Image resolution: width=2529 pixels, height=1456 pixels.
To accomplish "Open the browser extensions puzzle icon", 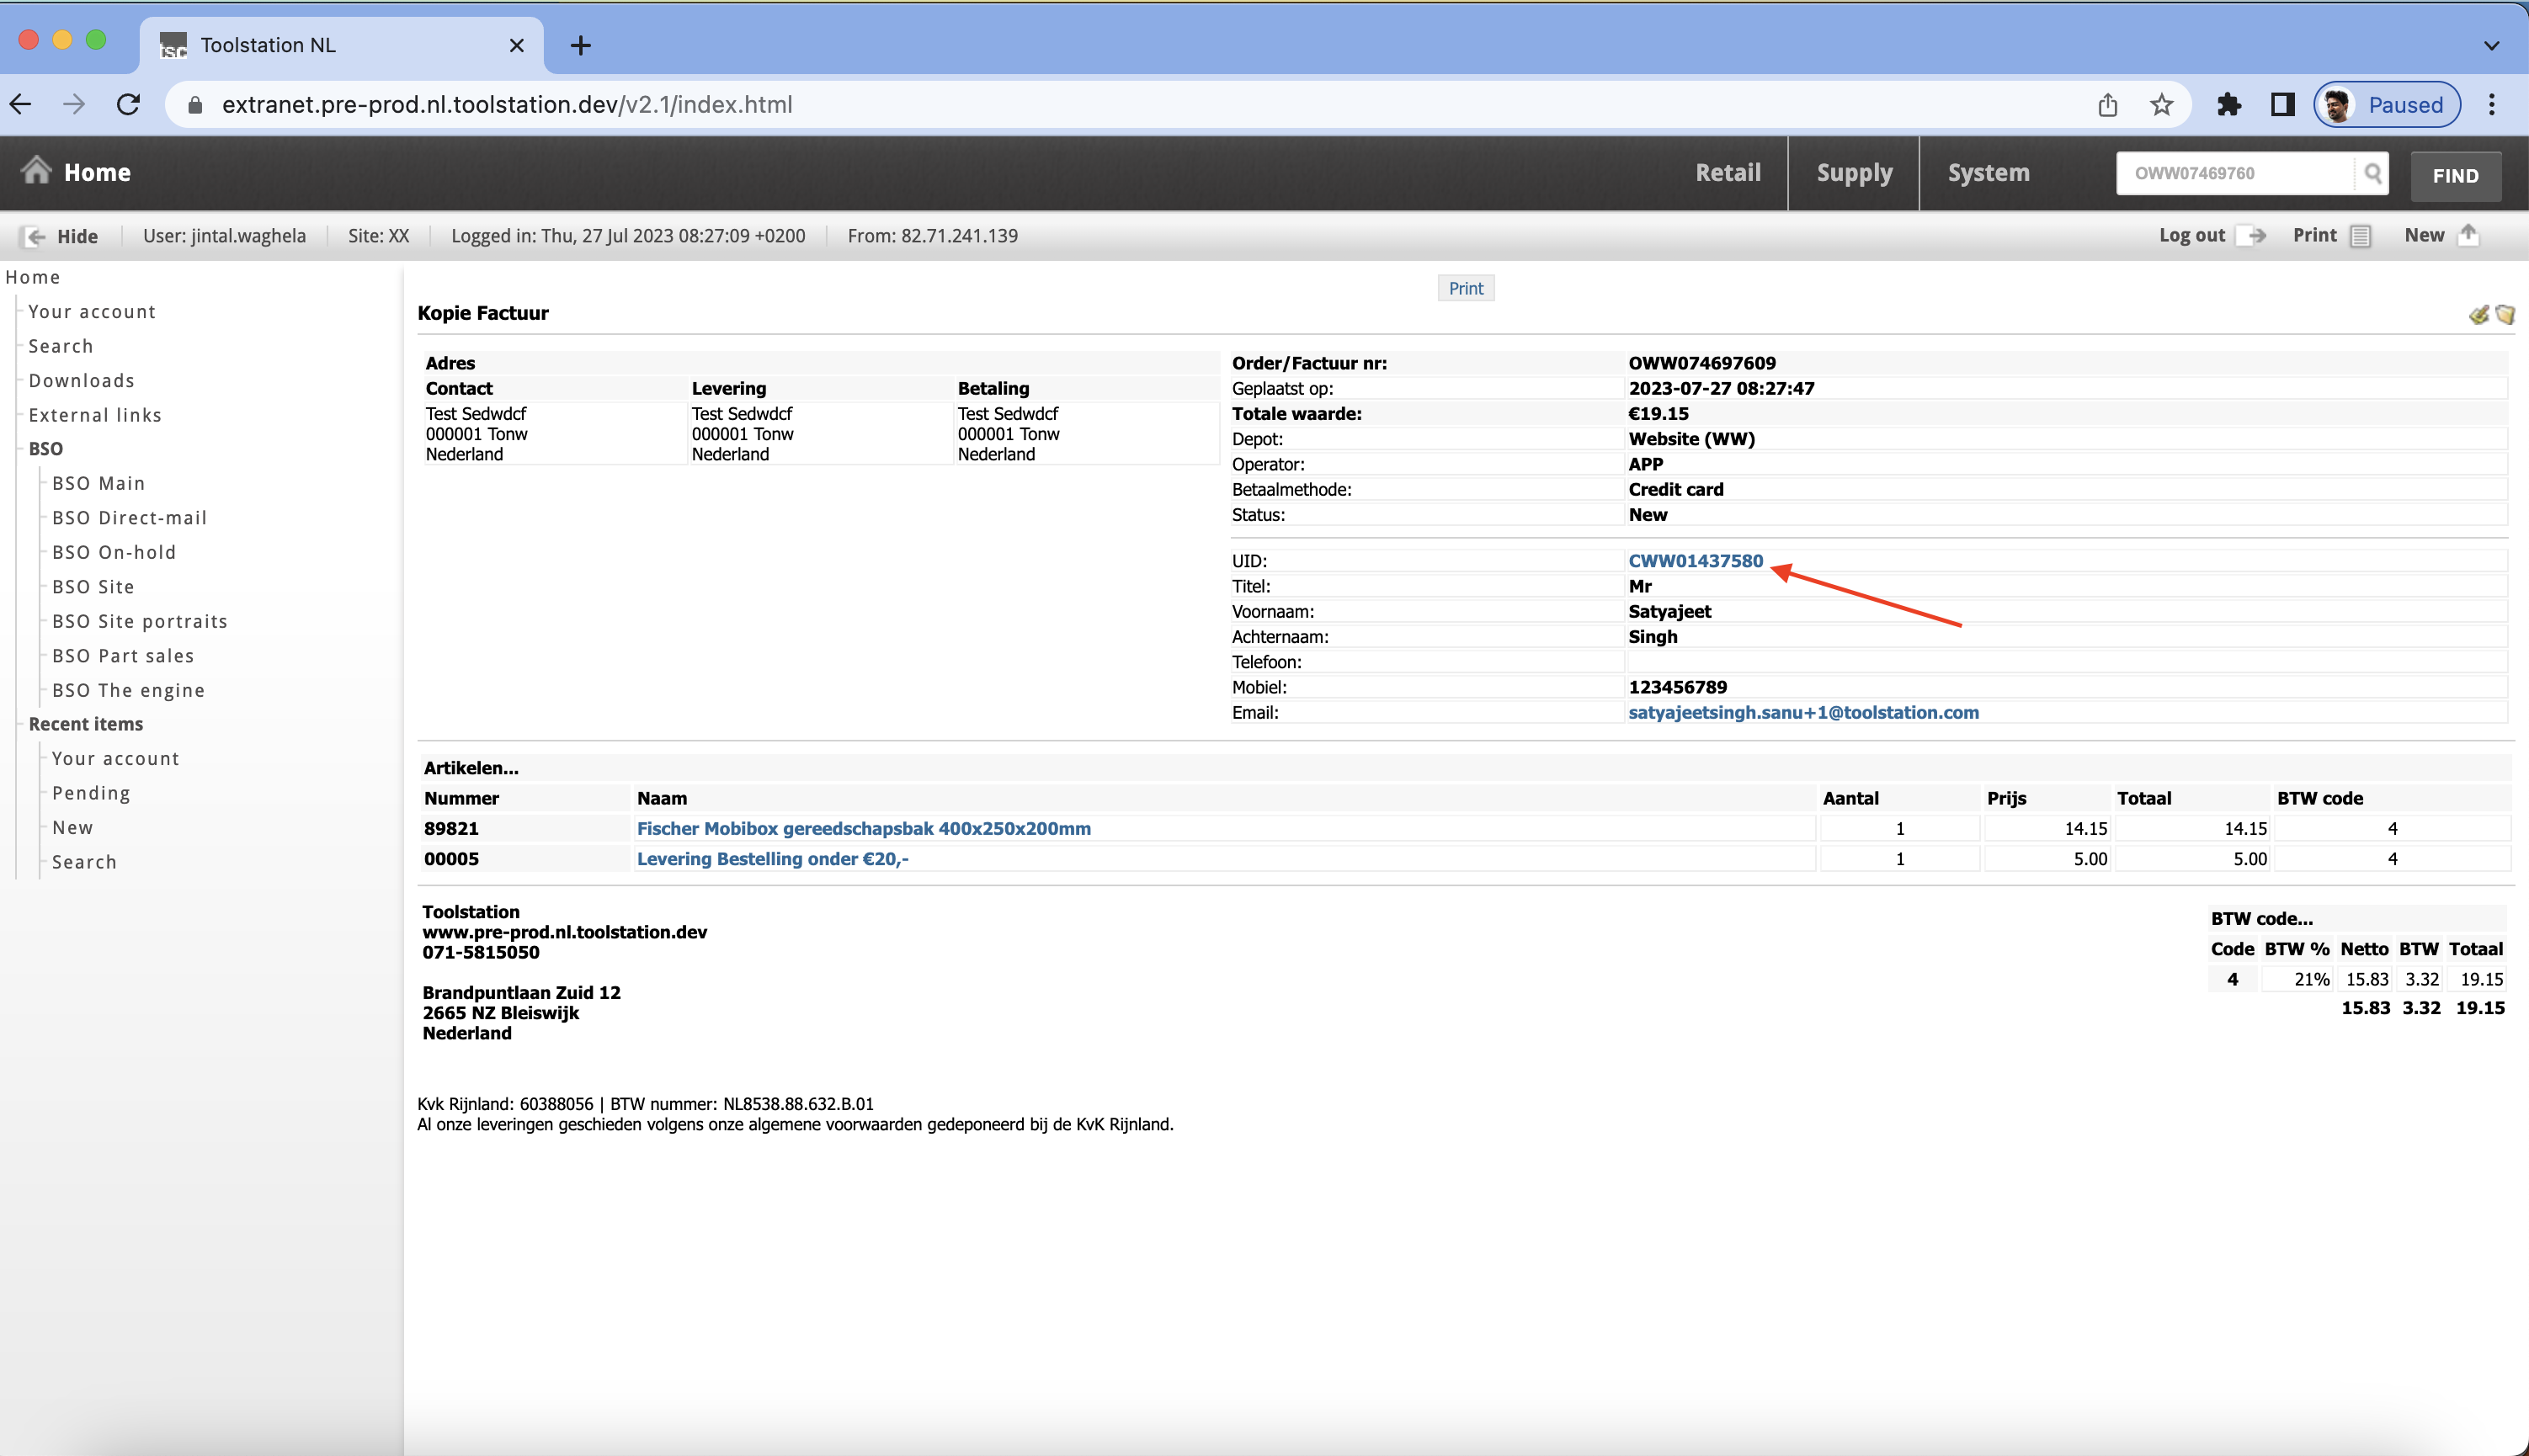I will [x=2229, y=104].
